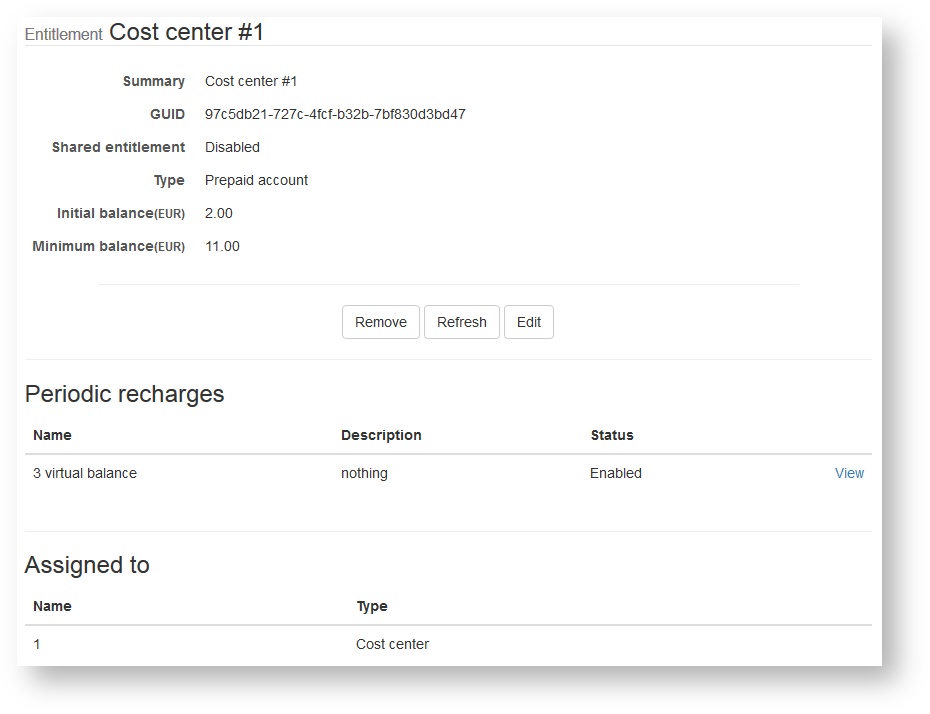Select the Minimum balance value 11.00
The image size is (930, 714).
pos(222,246)
